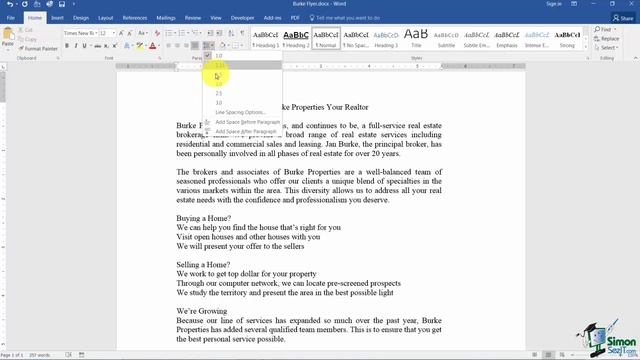The height and width of the screenshot is (360, 640).
Task: Click the Borders icon
Action: click(x=236, y=46)
